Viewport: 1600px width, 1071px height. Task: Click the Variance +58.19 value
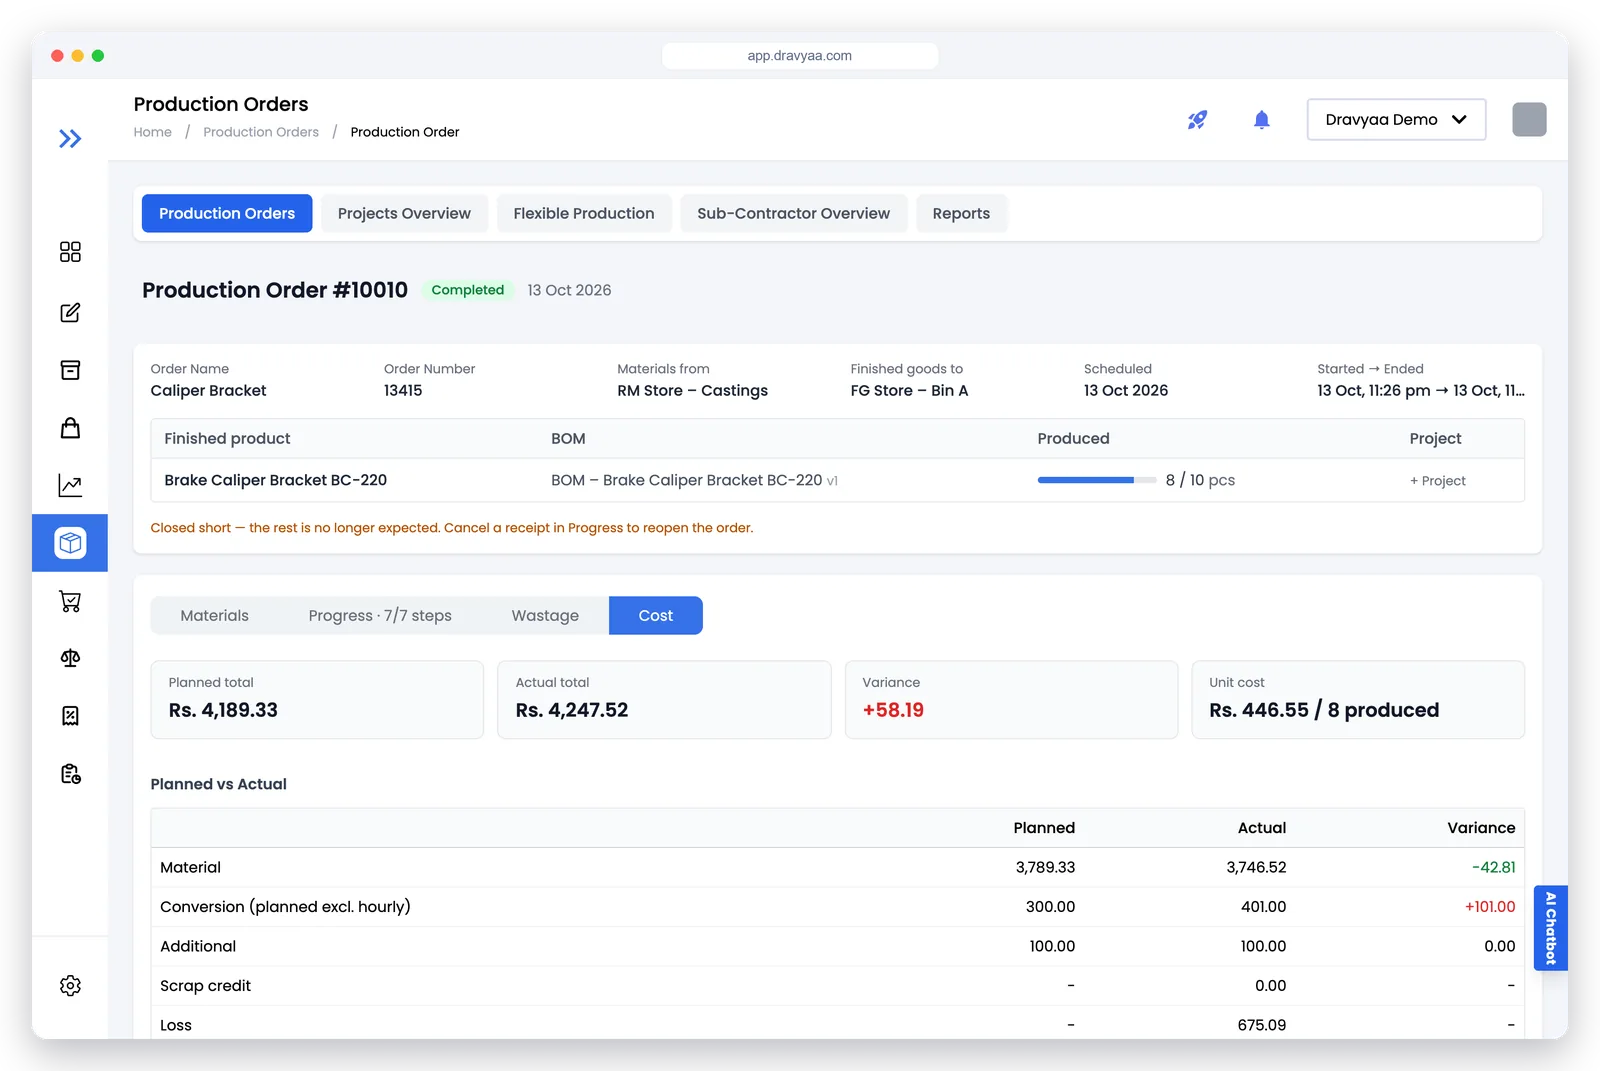click(893, 710)
